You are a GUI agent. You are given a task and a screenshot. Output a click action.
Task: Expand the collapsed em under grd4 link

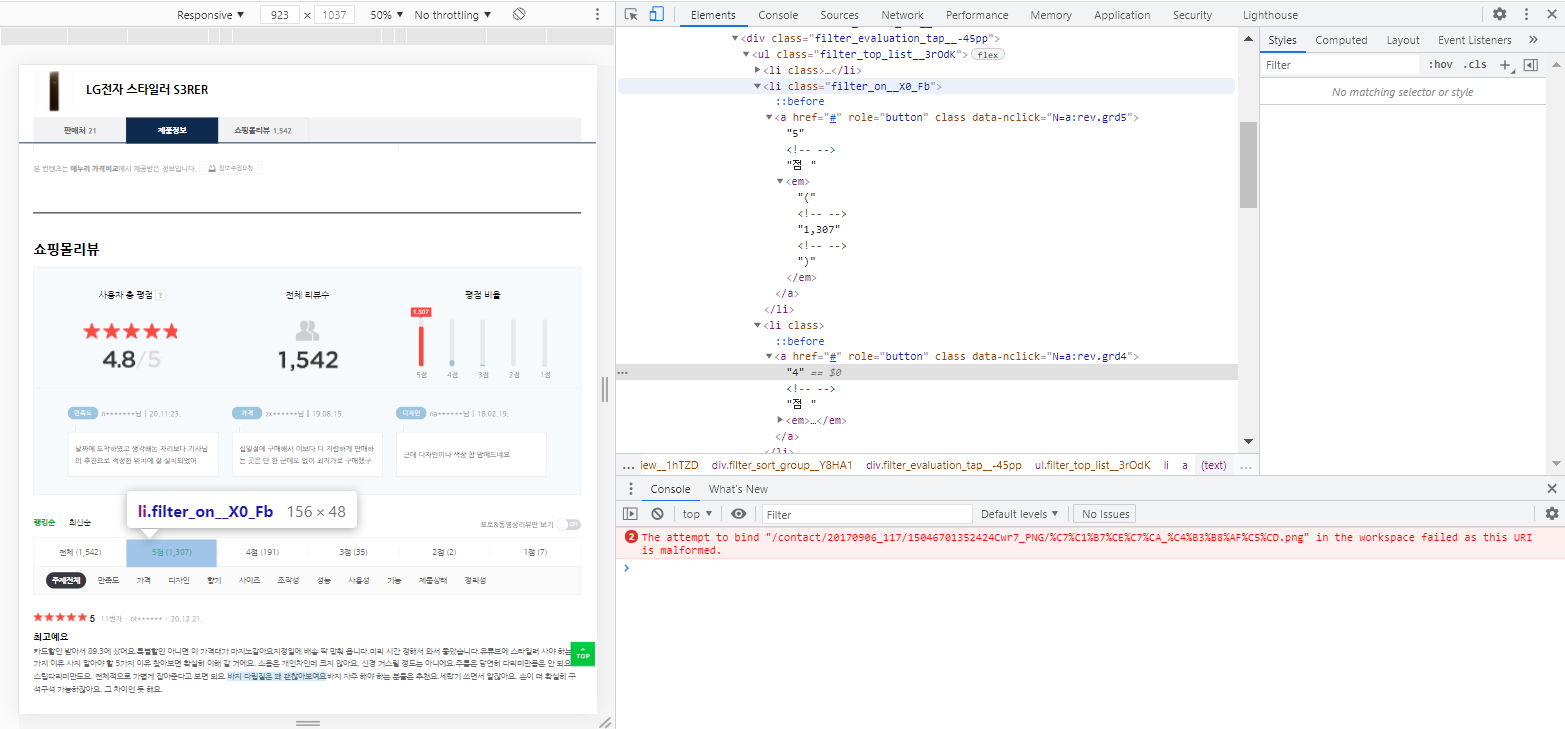[x=779, y=420]
